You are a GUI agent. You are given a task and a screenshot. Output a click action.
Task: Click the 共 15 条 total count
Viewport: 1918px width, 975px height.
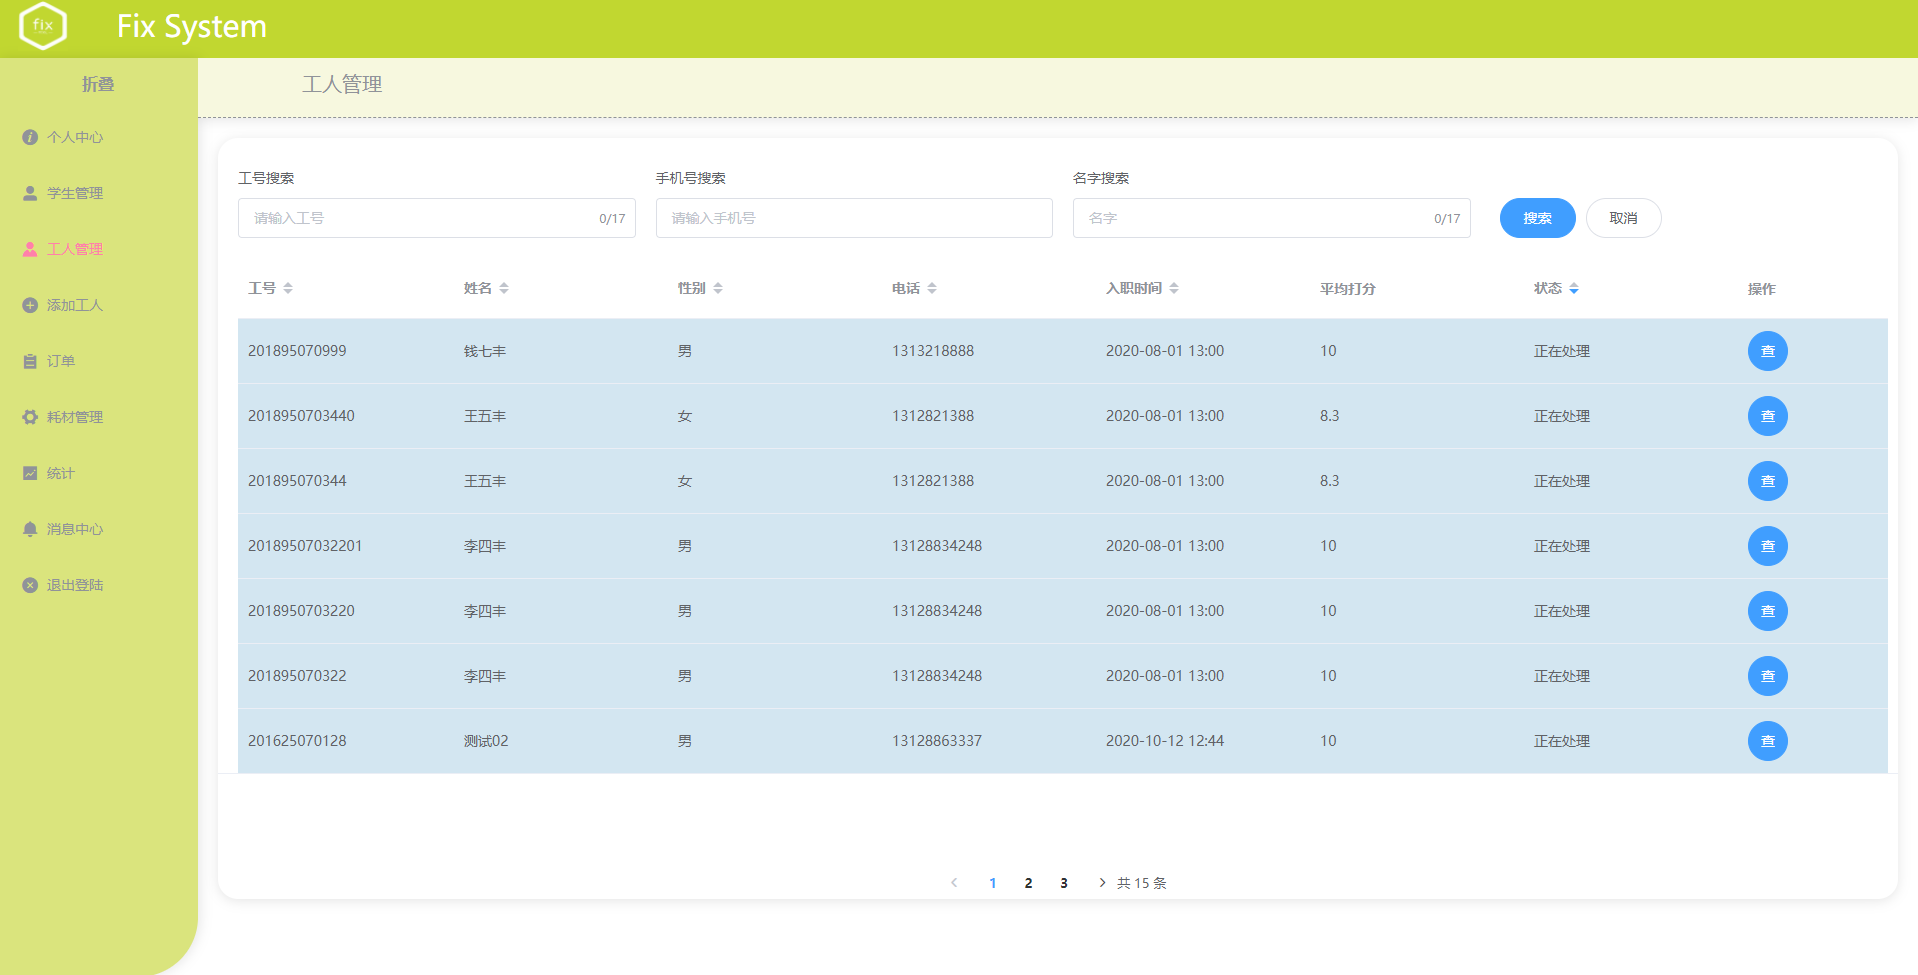click(1142, 883)
